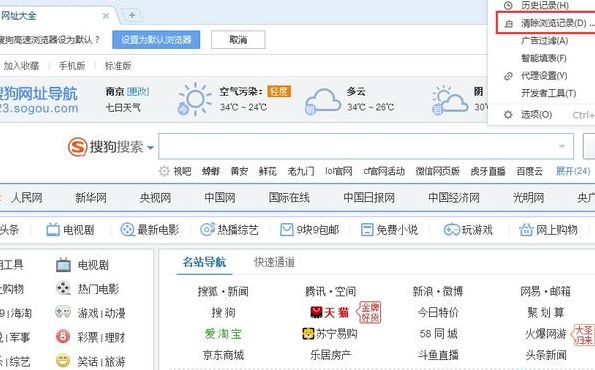
Task: Click the 轻度 air pollution badge
Action: (279, 91)
